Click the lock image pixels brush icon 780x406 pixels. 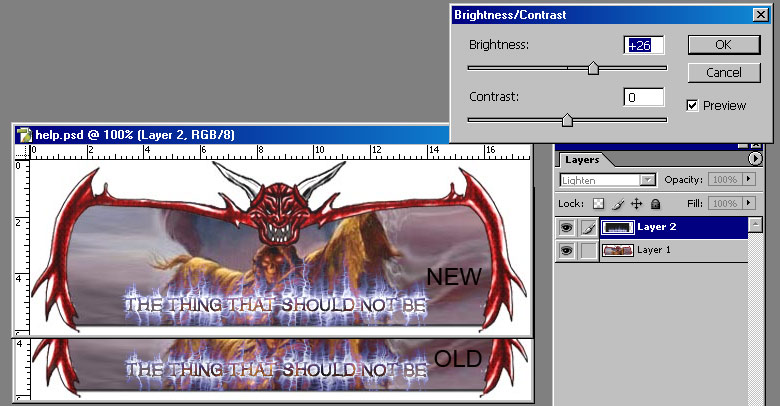click(x=618, y=204)
